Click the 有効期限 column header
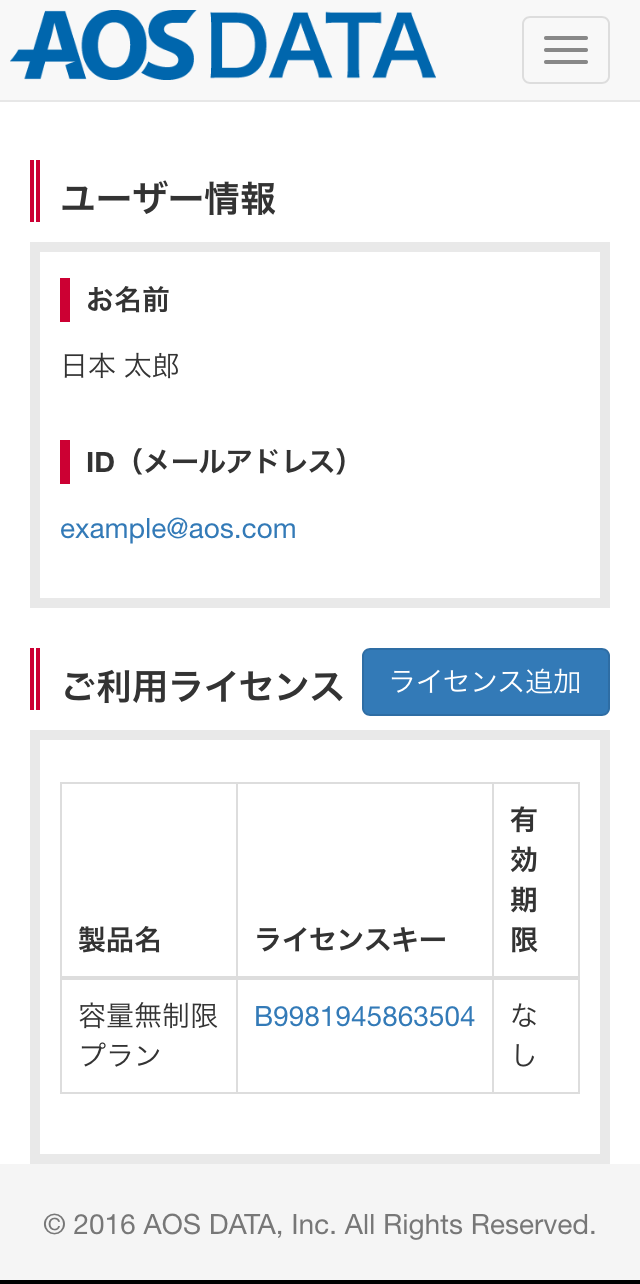Image resolution: width=640 pixels, height=1284 pixels. 524,880
